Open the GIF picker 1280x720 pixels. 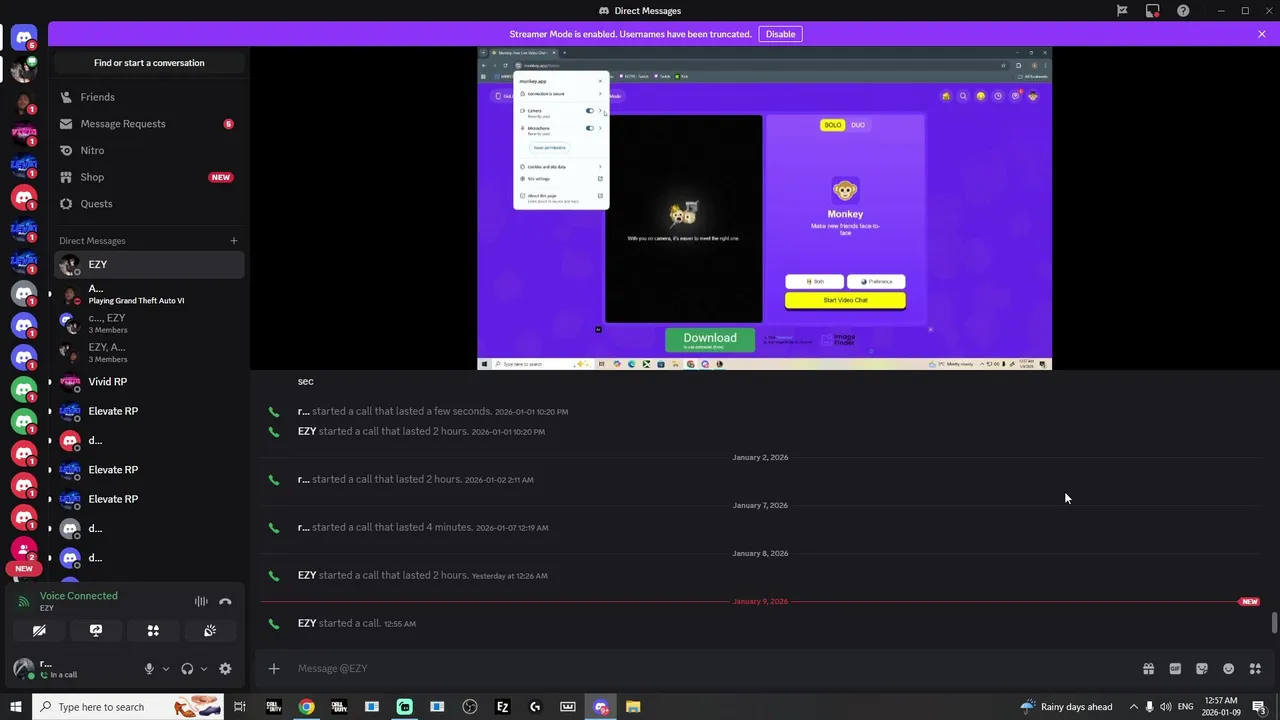(x=1175, y=669)
